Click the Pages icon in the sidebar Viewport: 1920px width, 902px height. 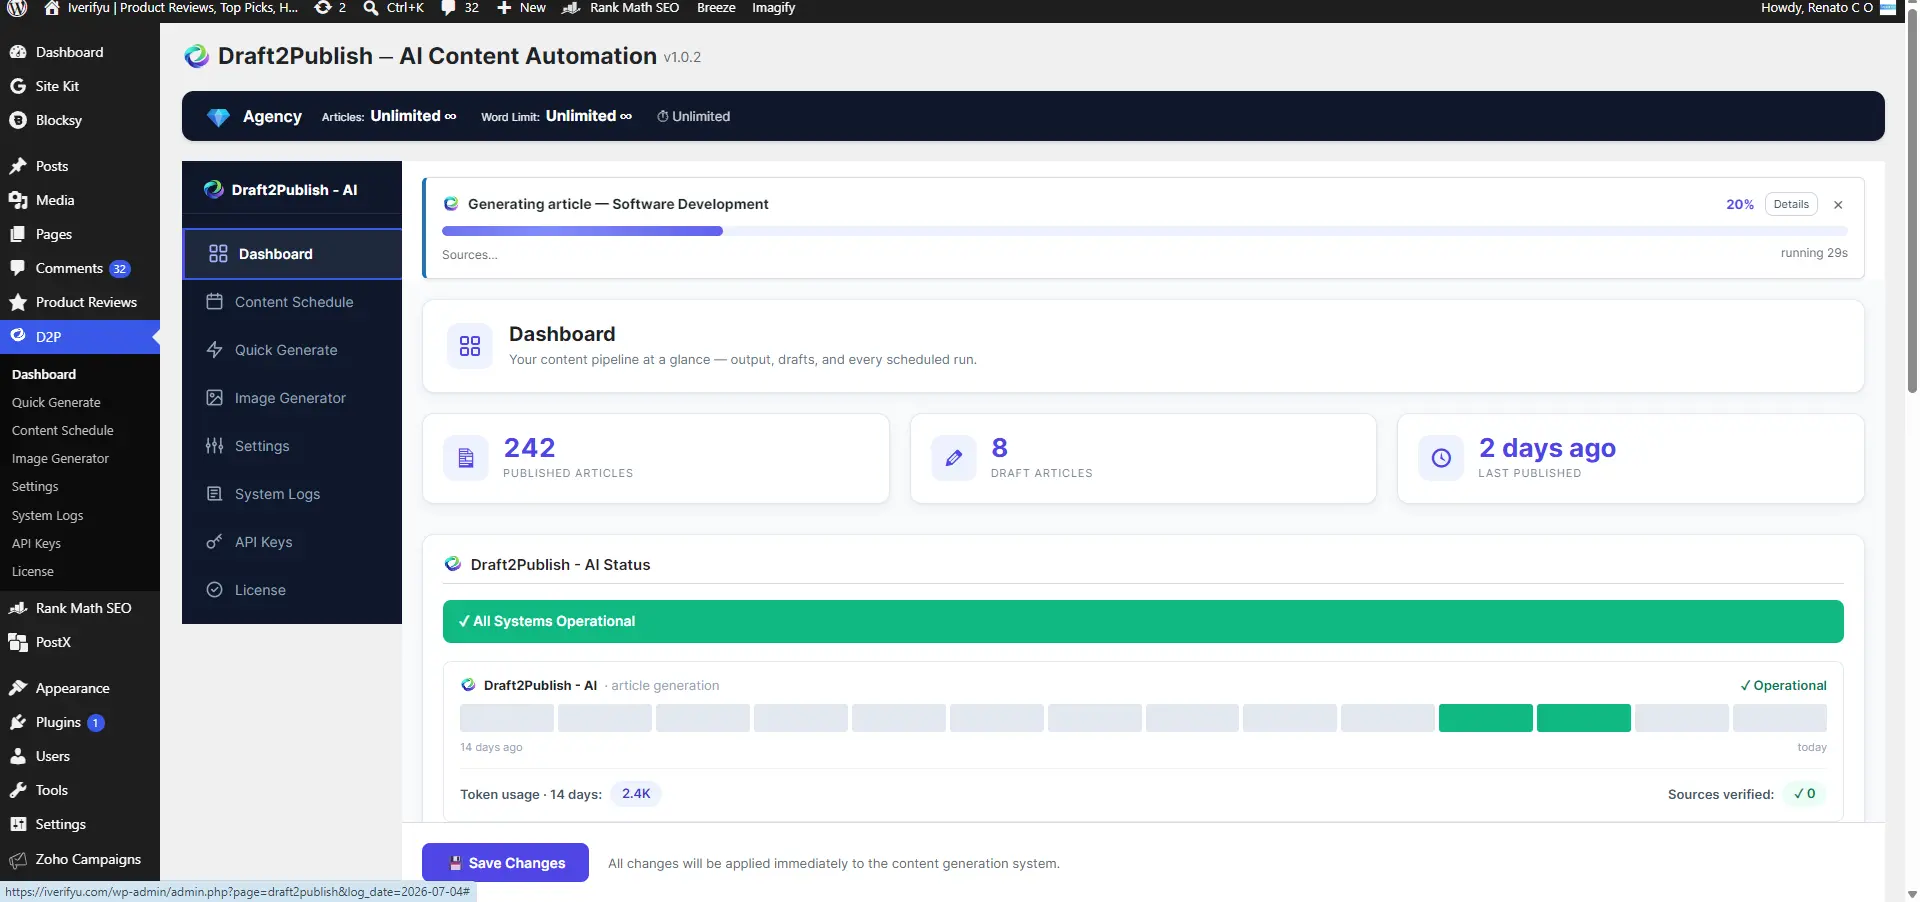click(x=18, y=234)
